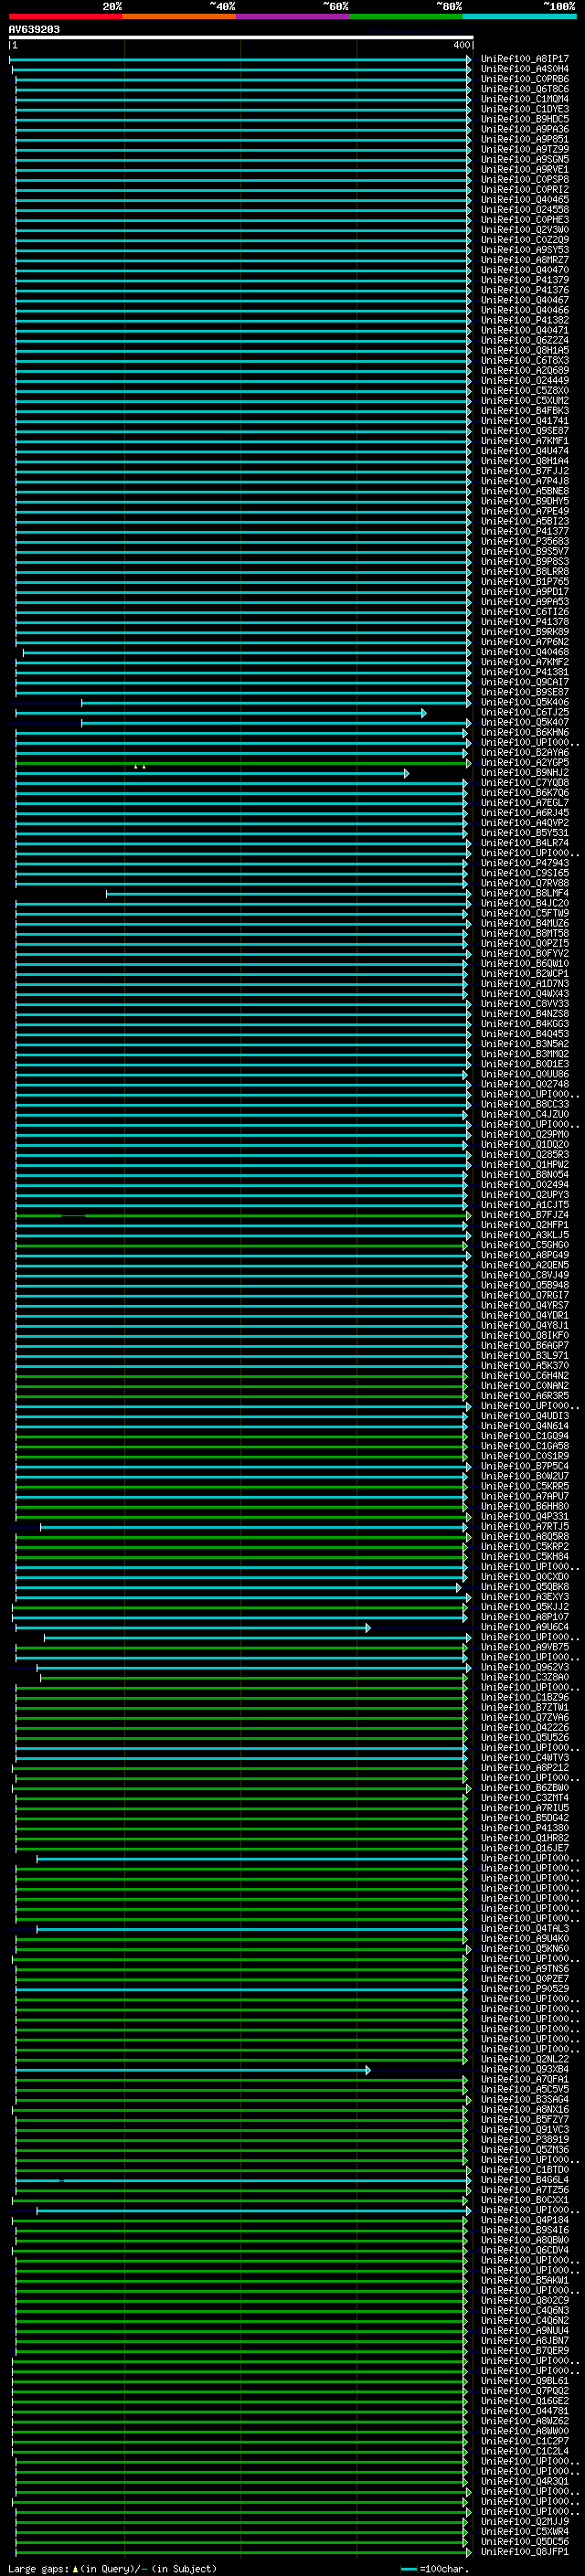Select the UniRef100_P41379 label

[x=525, y=280]
